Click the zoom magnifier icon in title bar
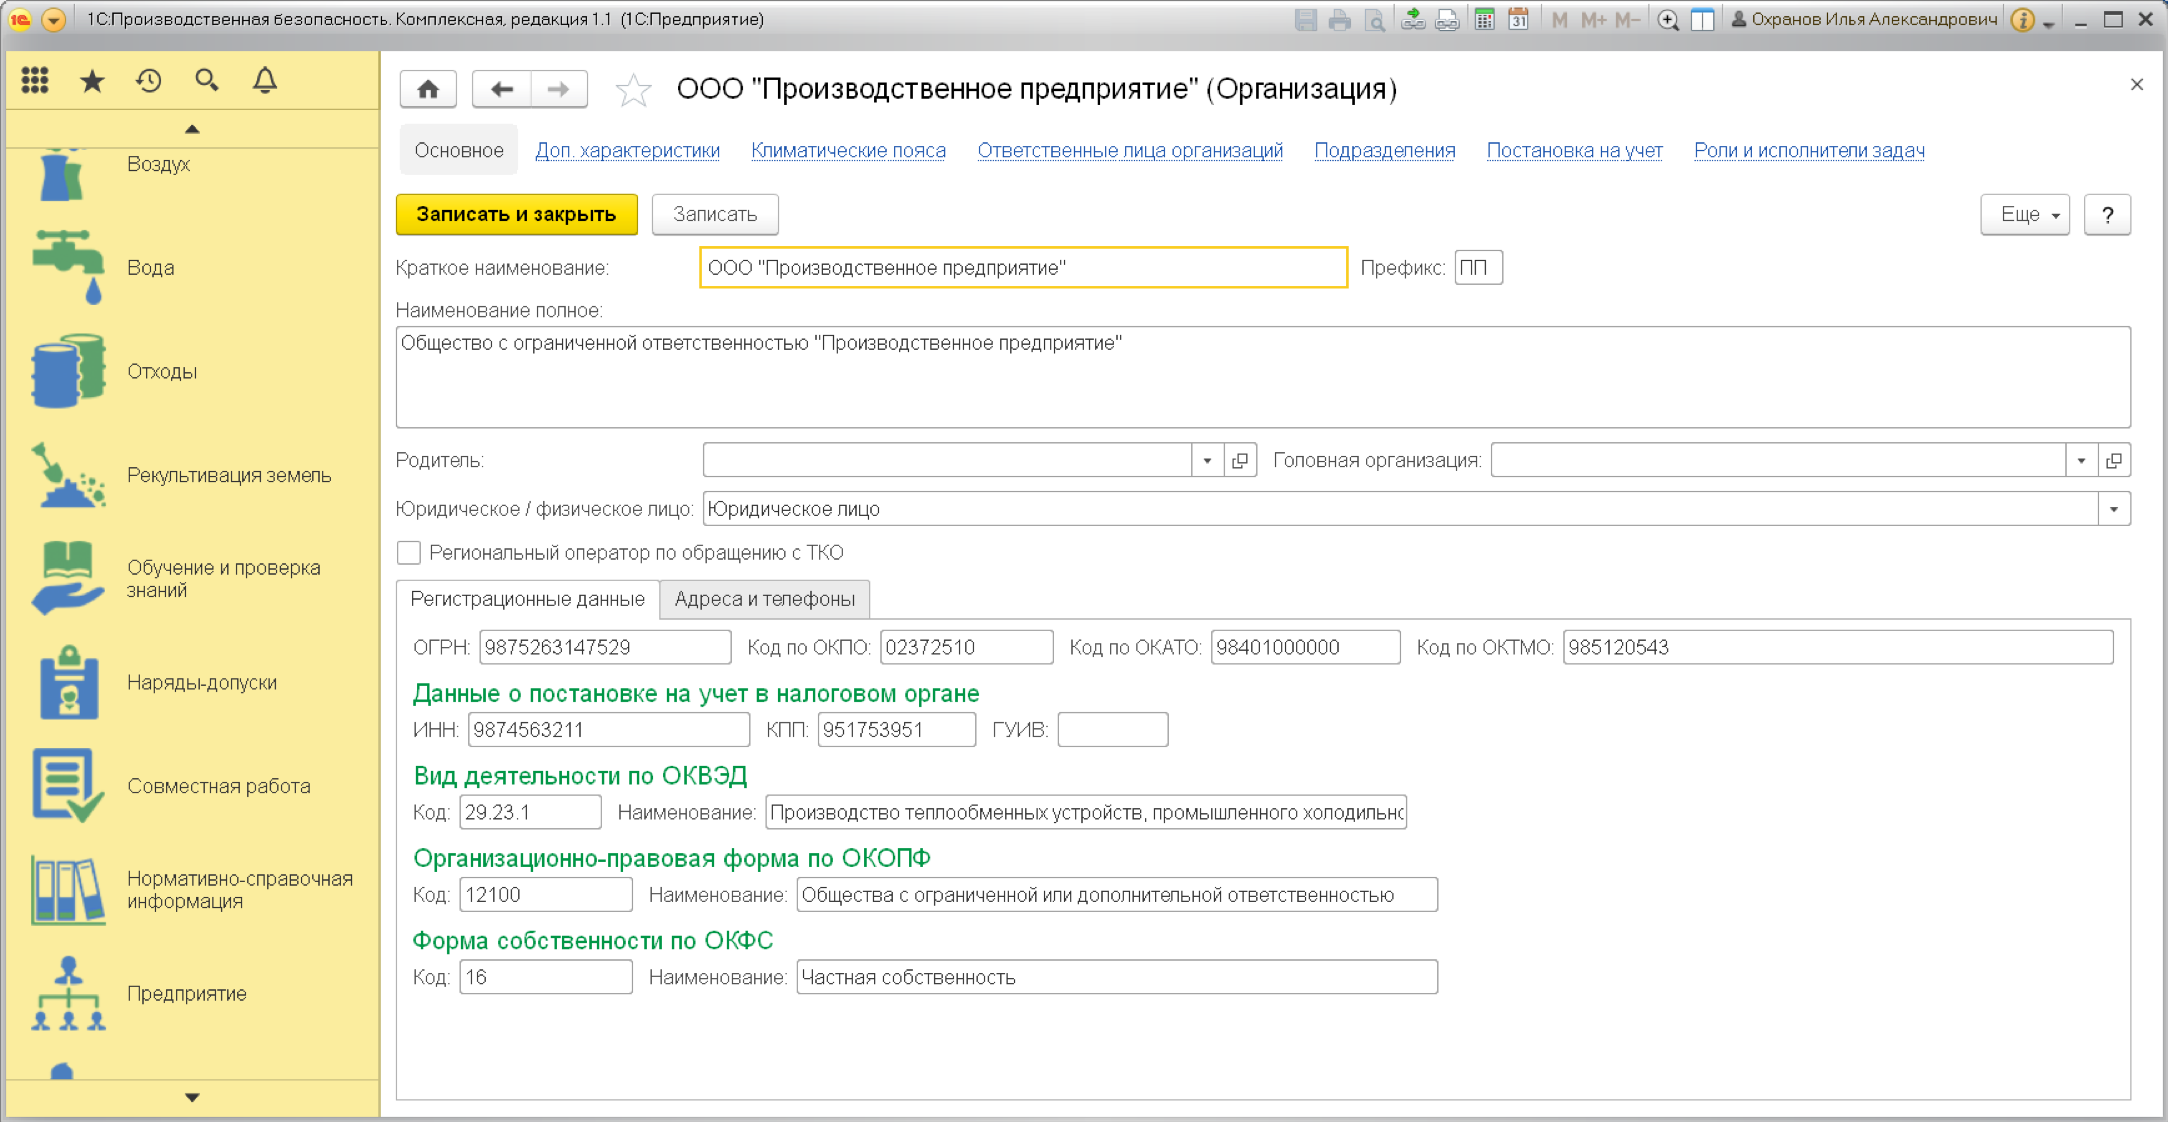Viewport: 2168px width, 1122px height. click(1667, 19)
